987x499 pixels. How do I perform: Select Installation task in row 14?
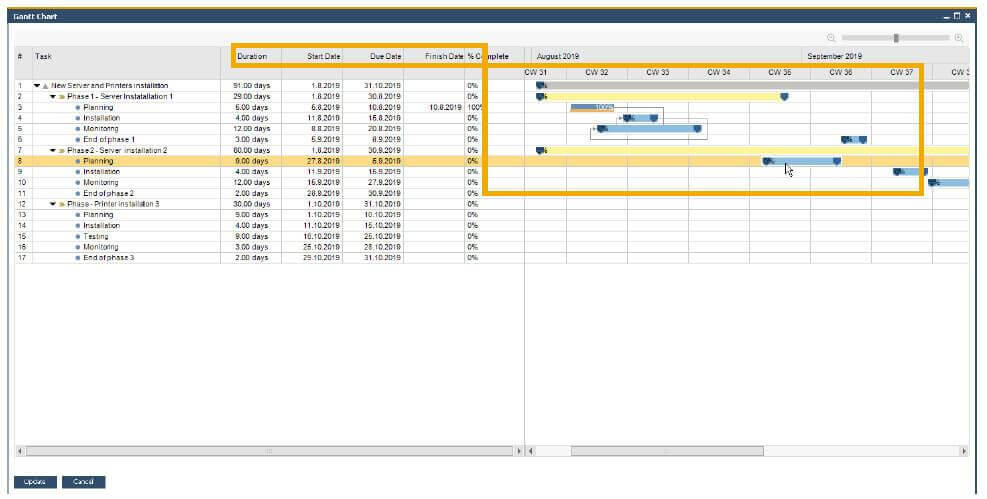pos(101,226)
